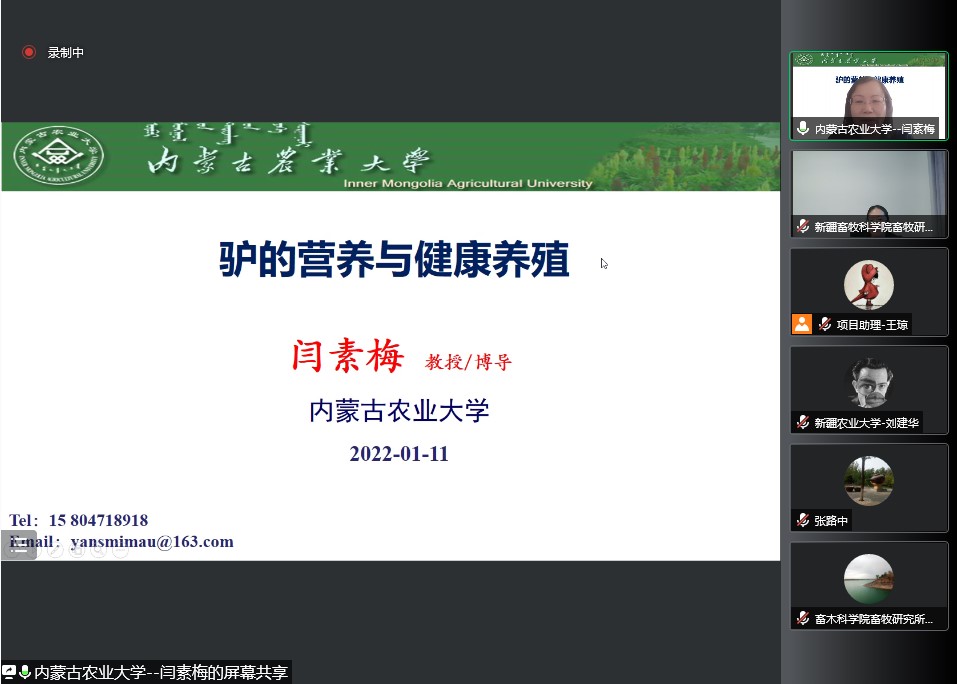
Task: Click the 张路中 park photo avatar
Action: (x=868, y=480)
